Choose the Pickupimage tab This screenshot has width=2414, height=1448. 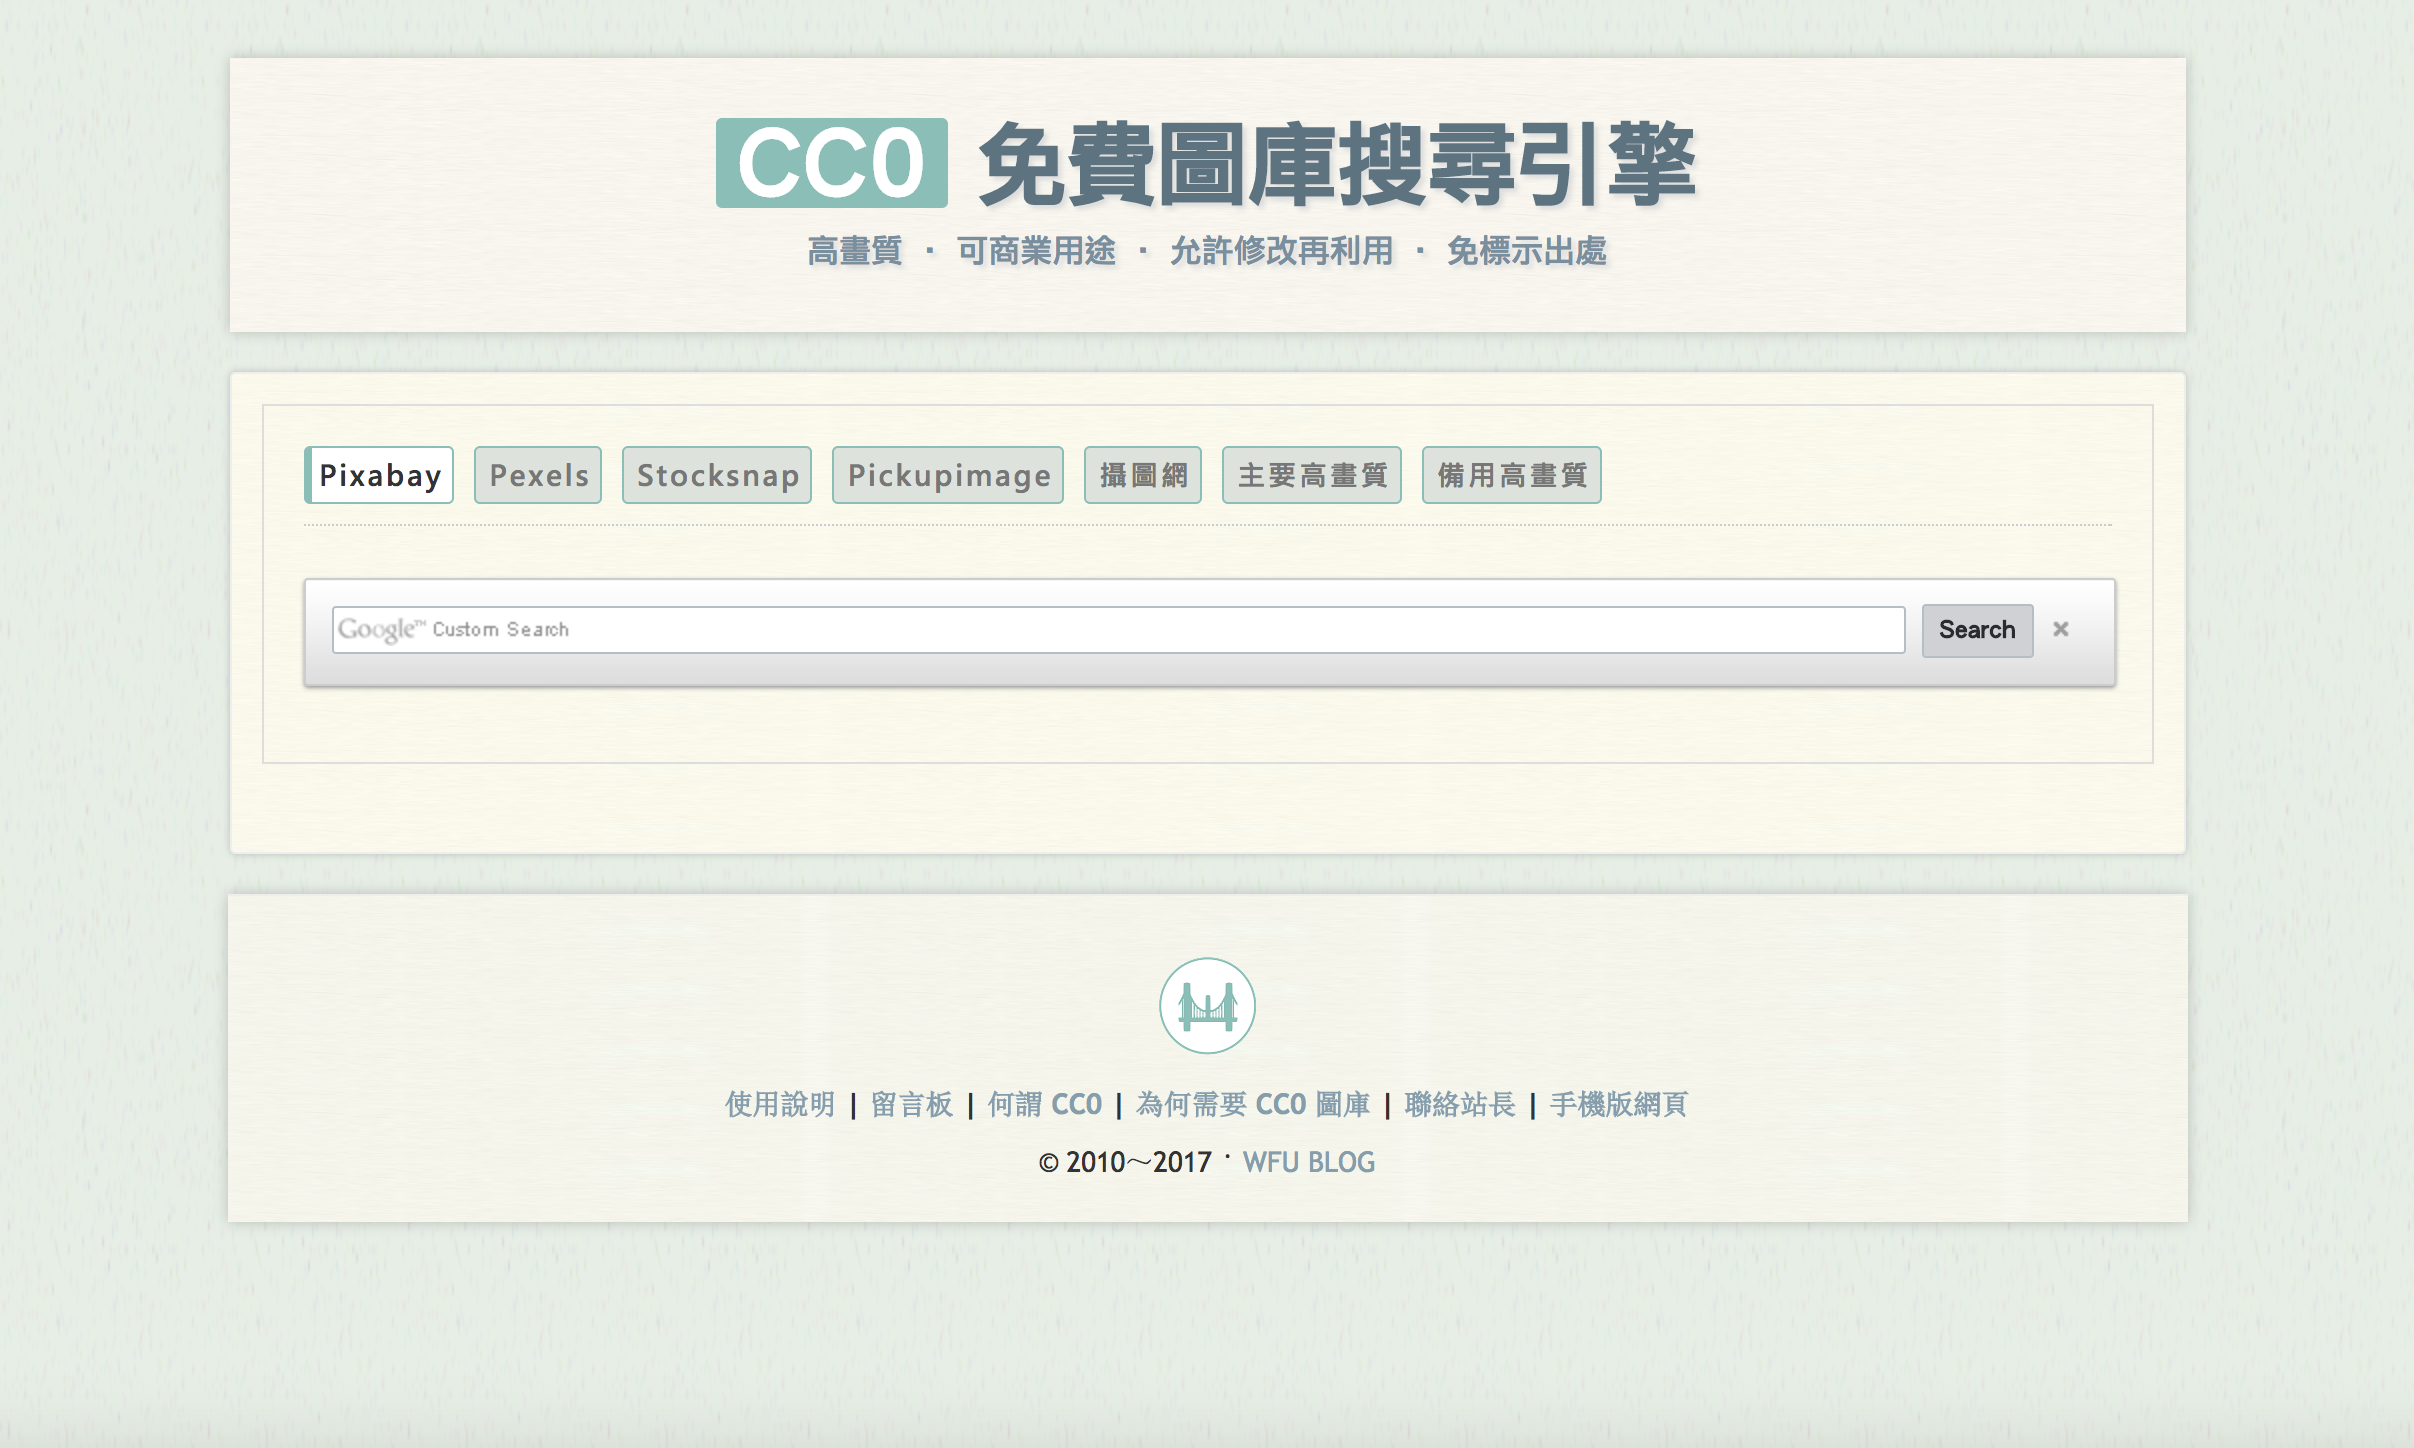click(x=948, y=475)
